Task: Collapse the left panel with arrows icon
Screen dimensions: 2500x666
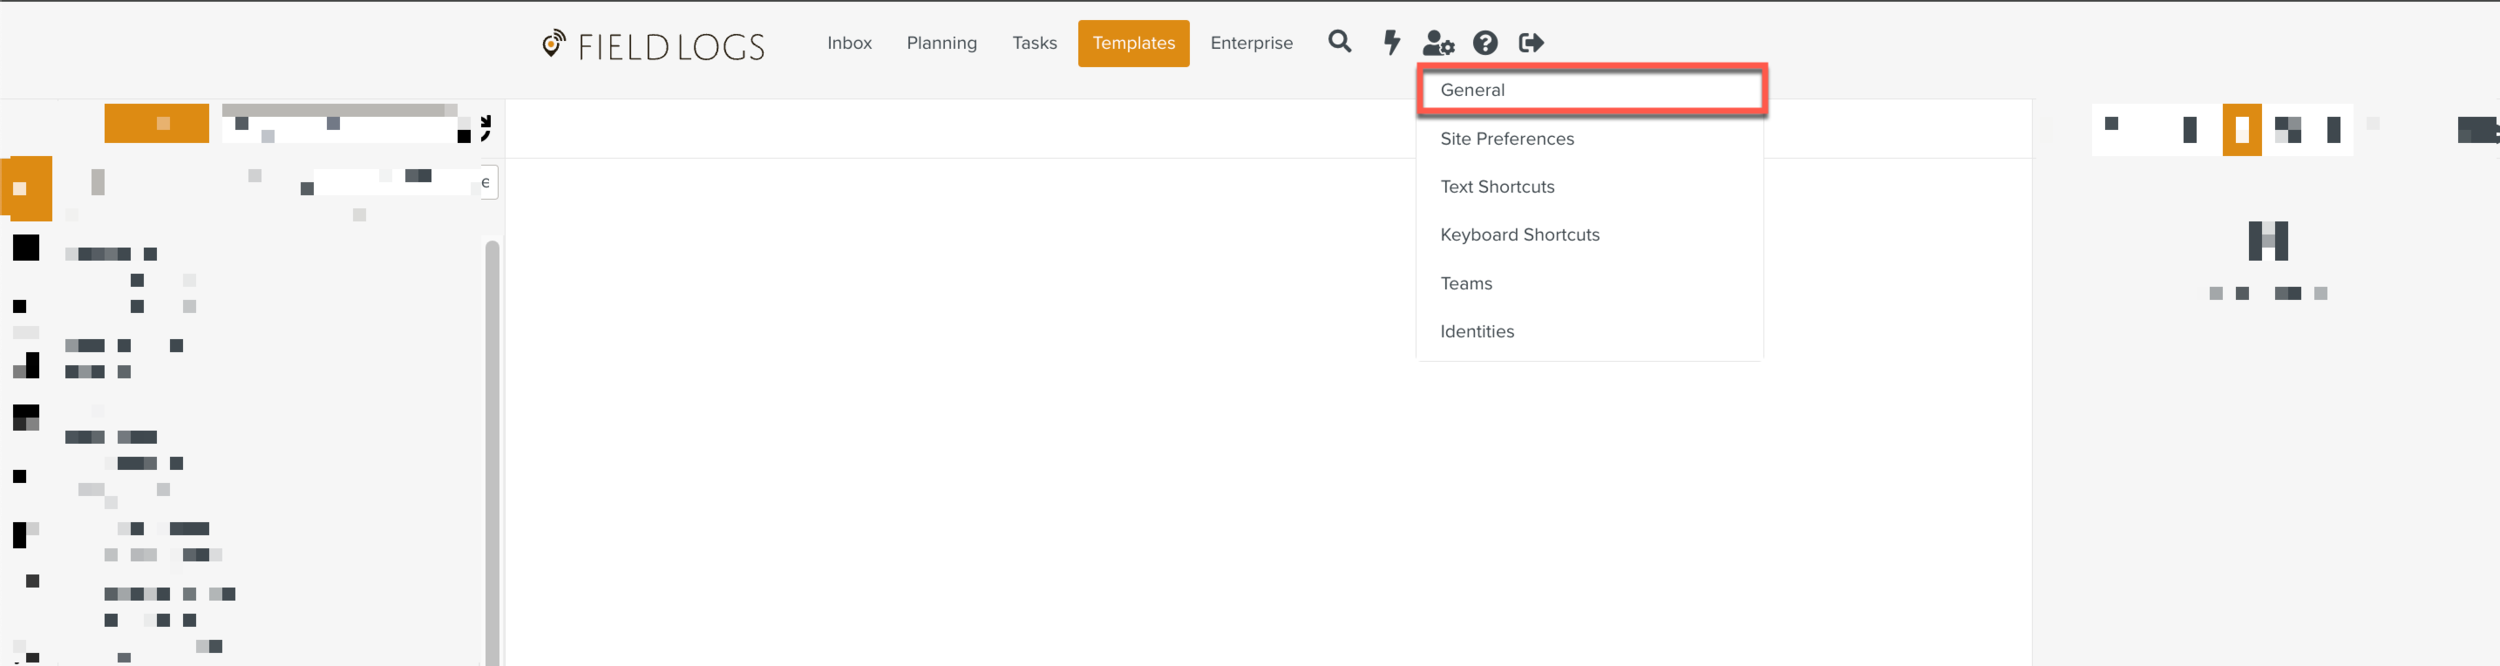Action: (486, 128)
